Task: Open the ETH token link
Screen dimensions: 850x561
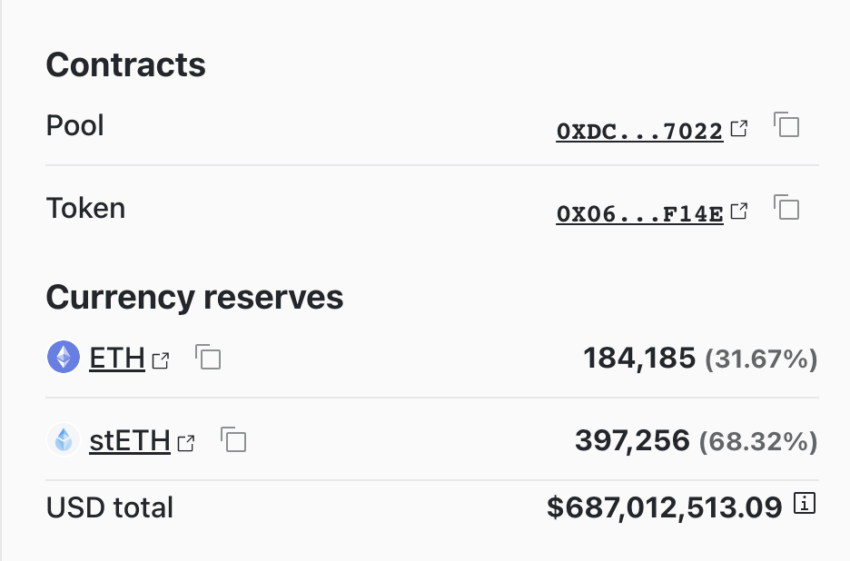Action: [x=117, y=358]
